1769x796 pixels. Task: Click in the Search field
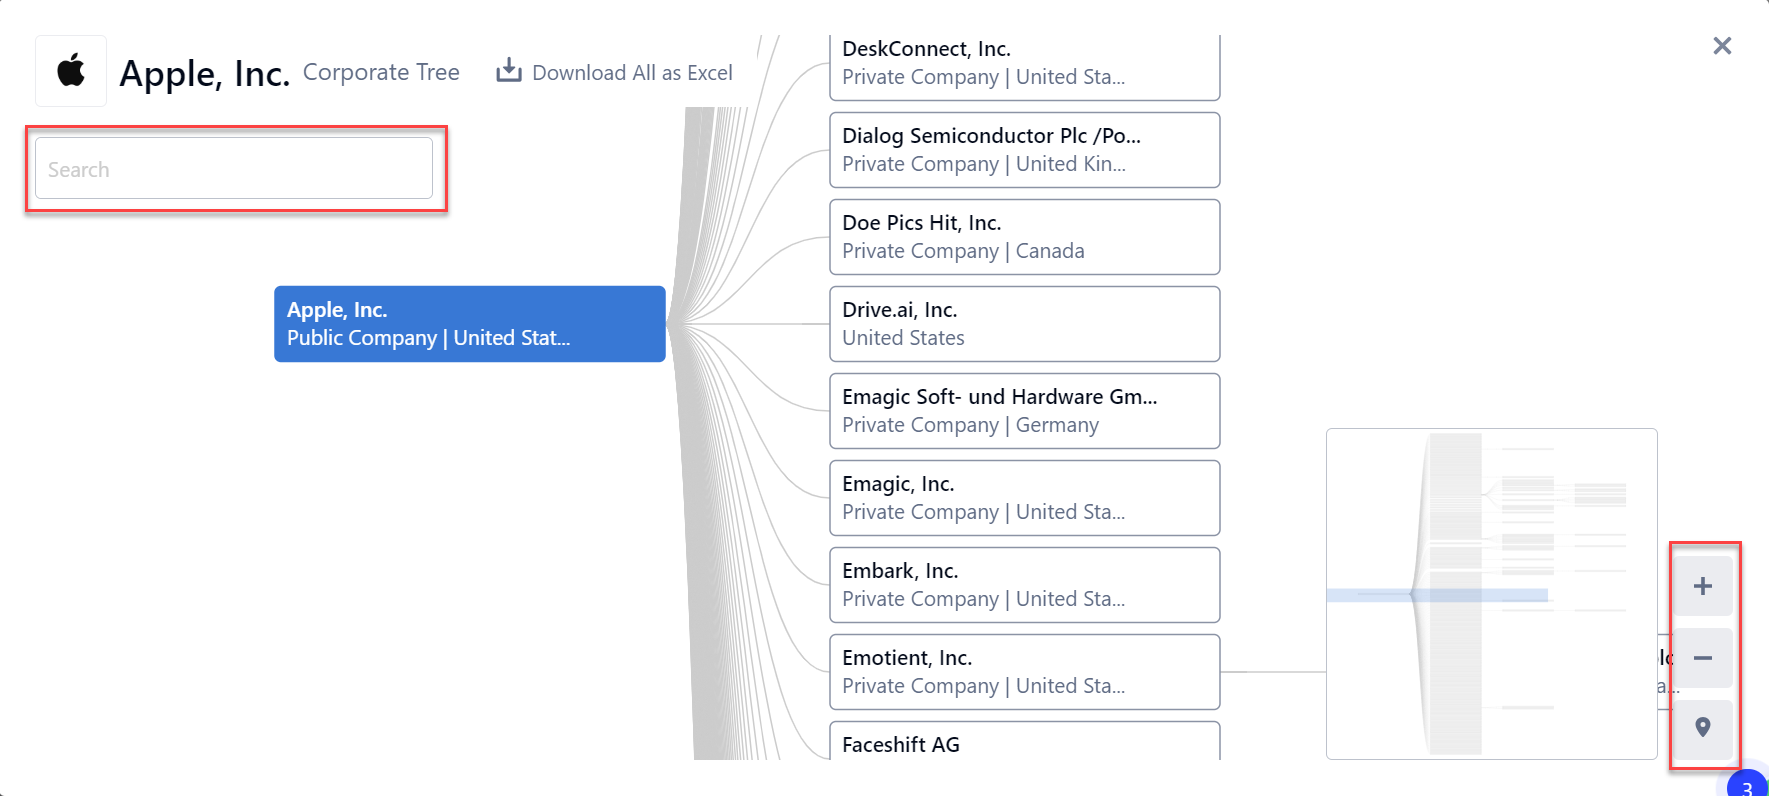(x=234, y=169)
